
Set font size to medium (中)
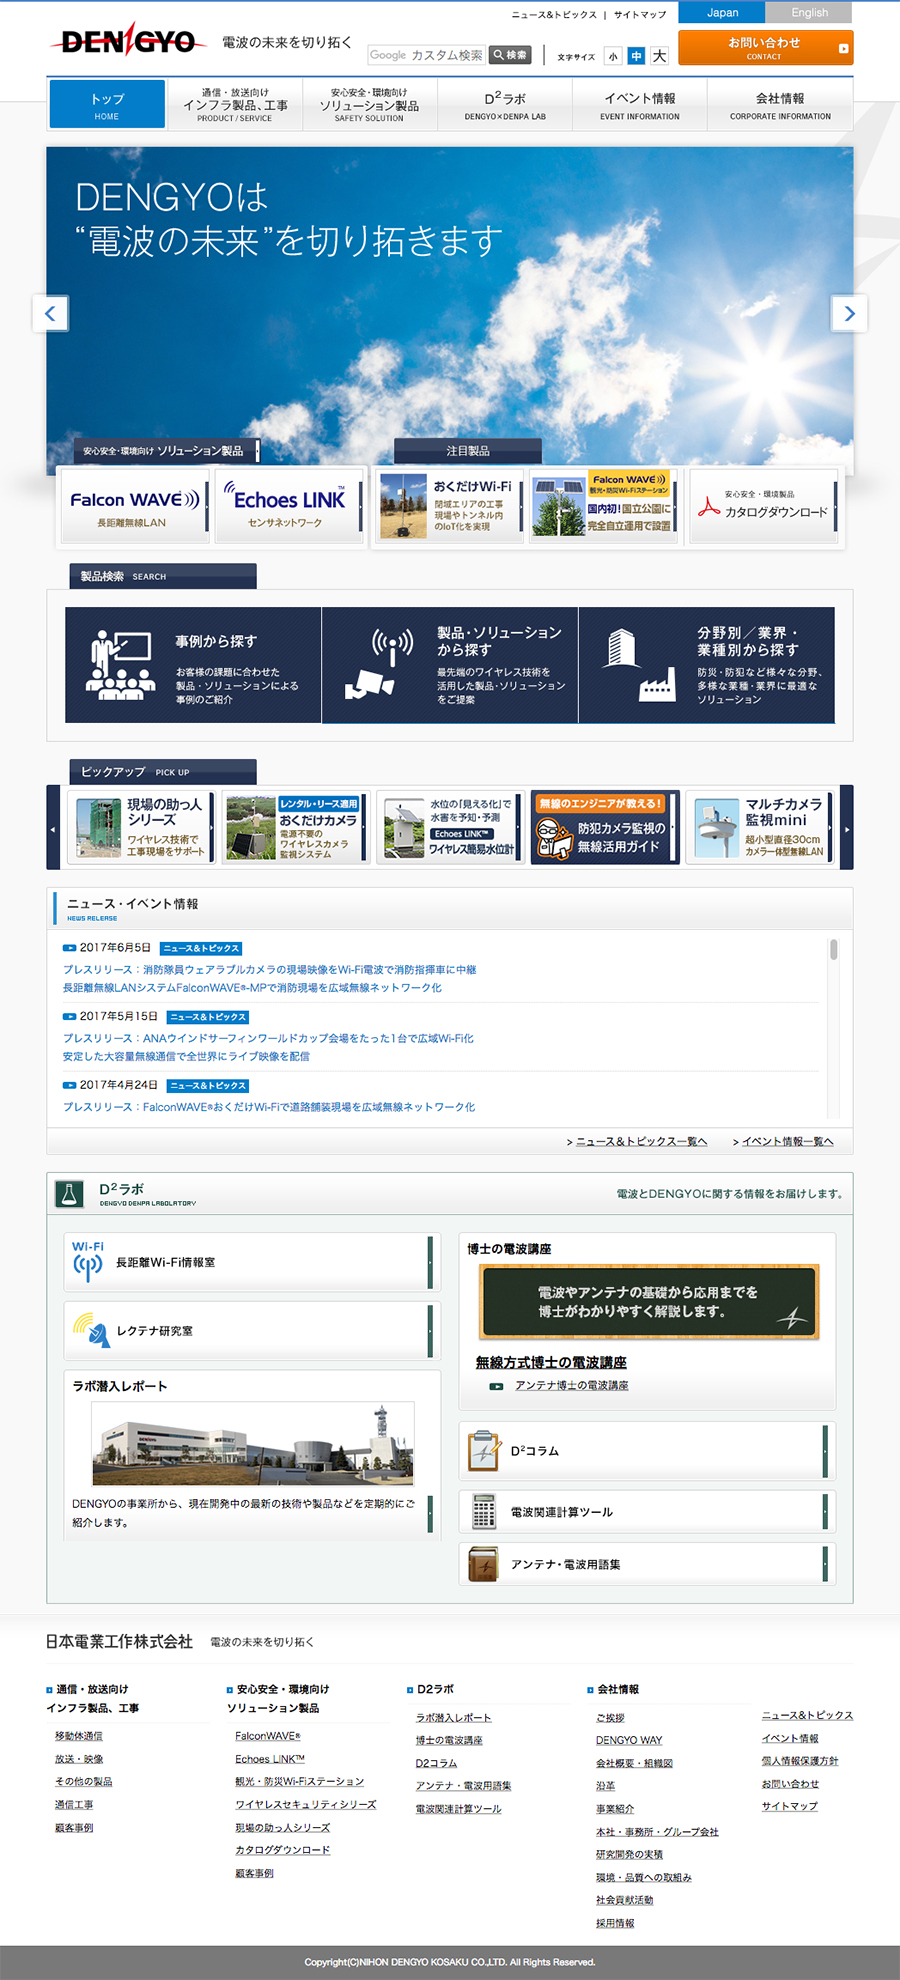coord(636,56)
